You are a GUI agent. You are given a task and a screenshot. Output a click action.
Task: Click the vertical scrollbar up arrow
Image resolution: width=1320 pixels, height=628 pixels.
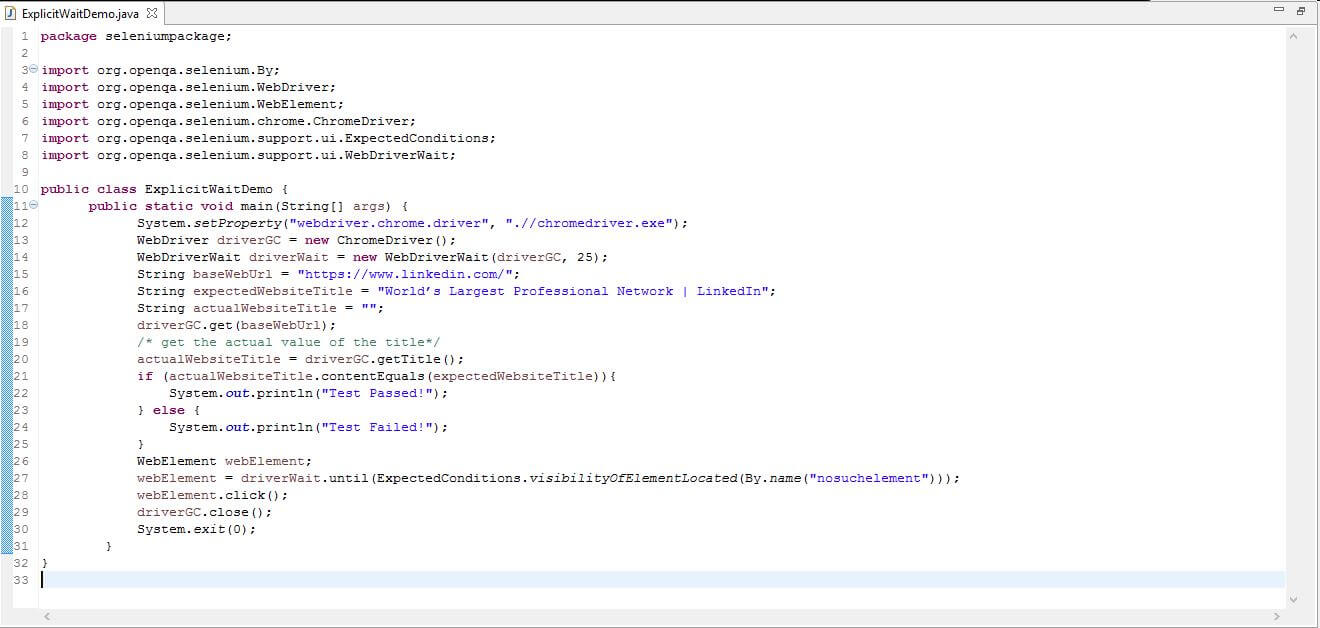click(x=1293, y=36)
